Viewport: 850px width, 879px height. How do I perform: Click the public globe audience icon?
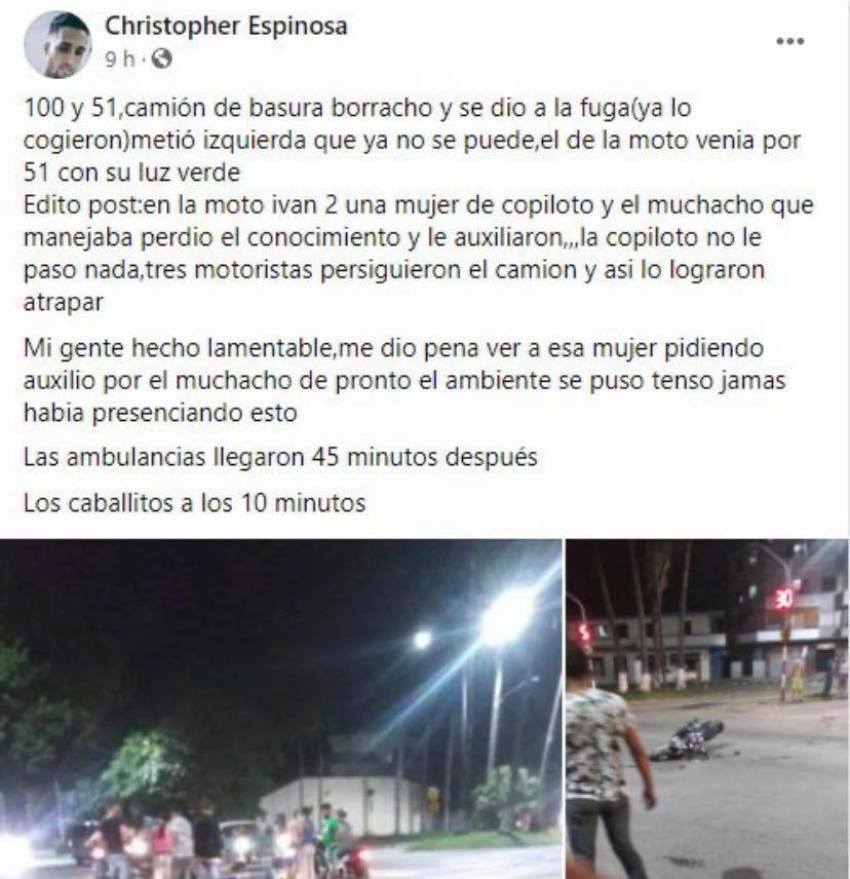(x=162, y=58)
